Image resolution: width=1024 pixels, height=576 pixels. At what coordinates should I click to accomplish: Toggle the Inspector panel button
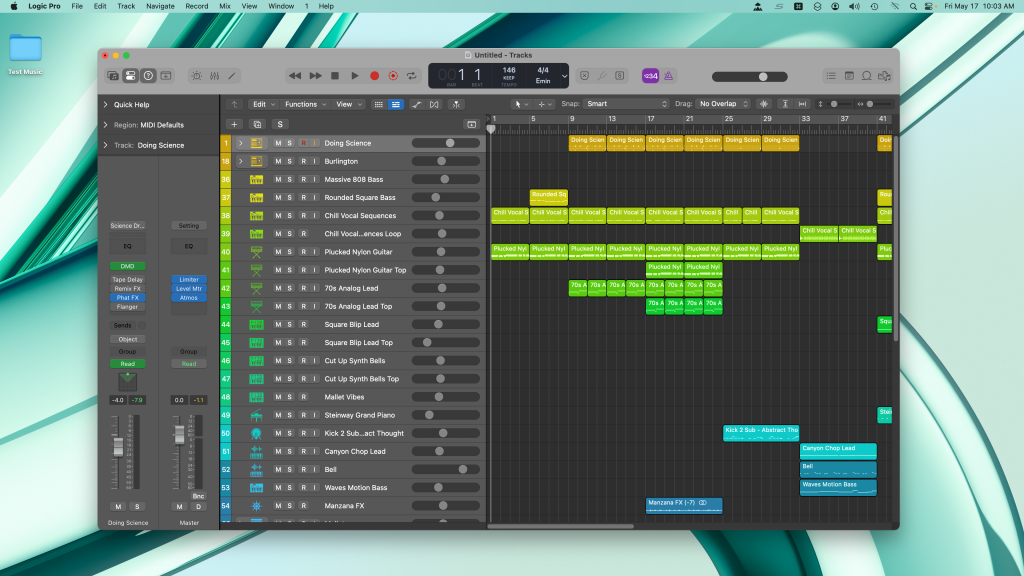(131, 76)
